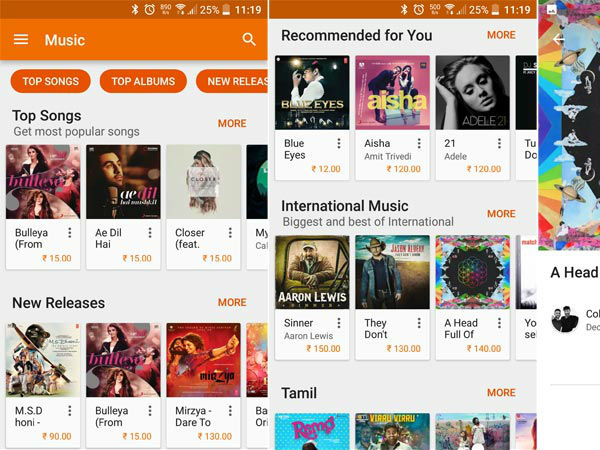
Task: Show MORE in International Music section
Action: pyautogui.click(x=501, y=214)
